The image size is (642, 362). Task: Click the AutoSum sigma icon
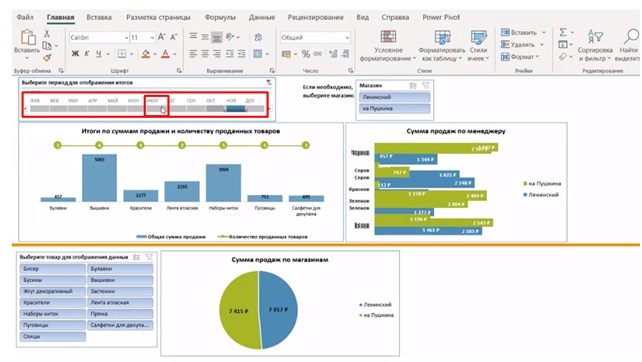click(x=563, y=32)
